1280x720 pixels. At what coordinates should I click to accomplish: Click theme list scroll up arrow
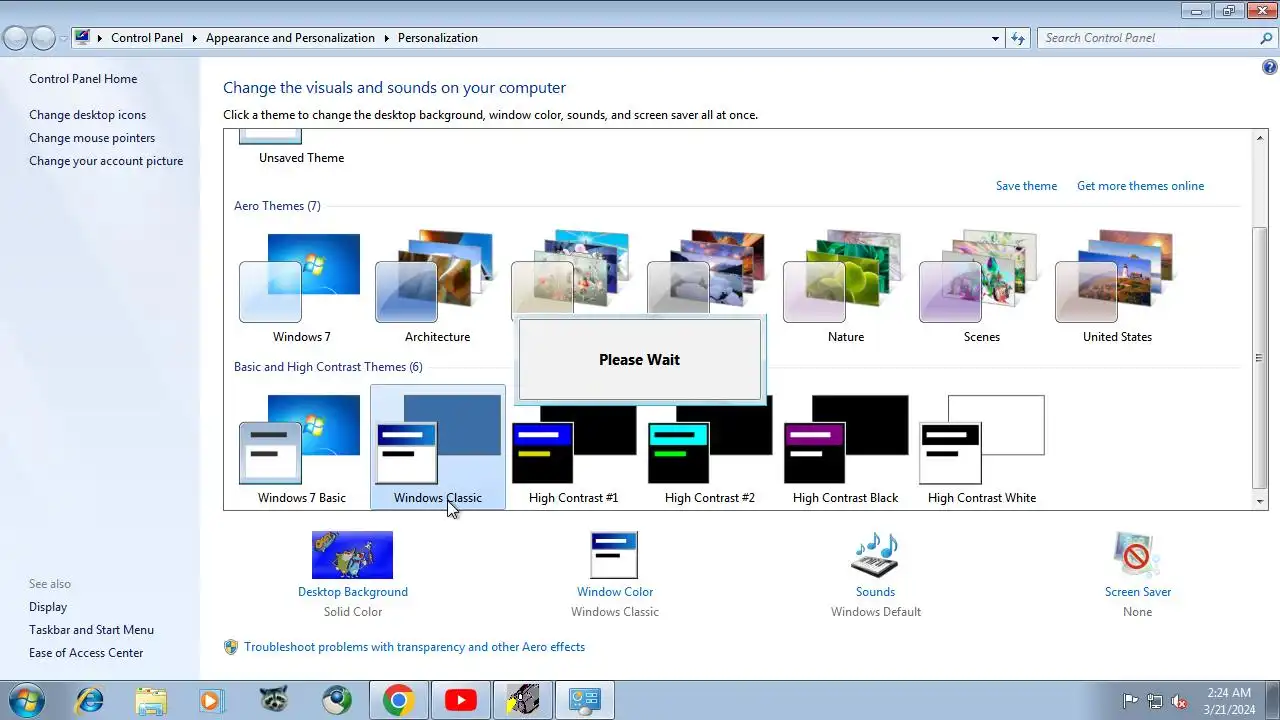tap(1259, 139)
